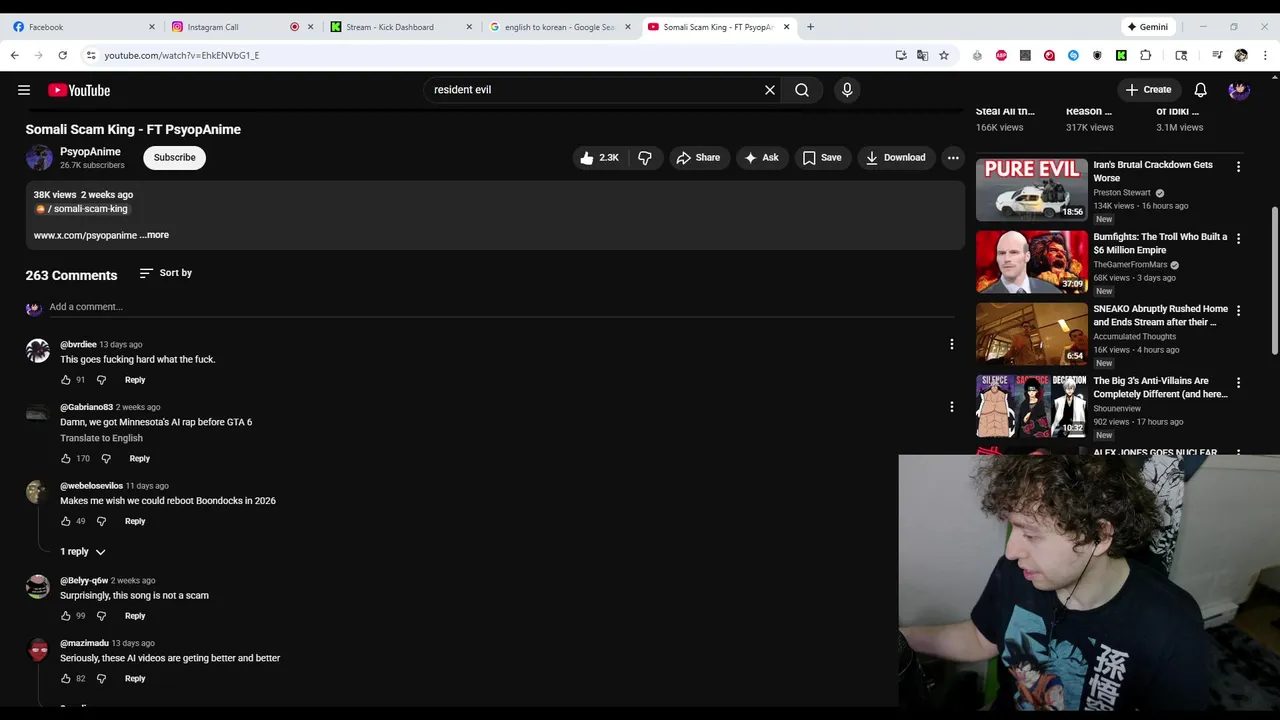Viewport: 1280px width, 720px height.
Task: Open the Shazam extension icon
Action: coord(1073,55)
